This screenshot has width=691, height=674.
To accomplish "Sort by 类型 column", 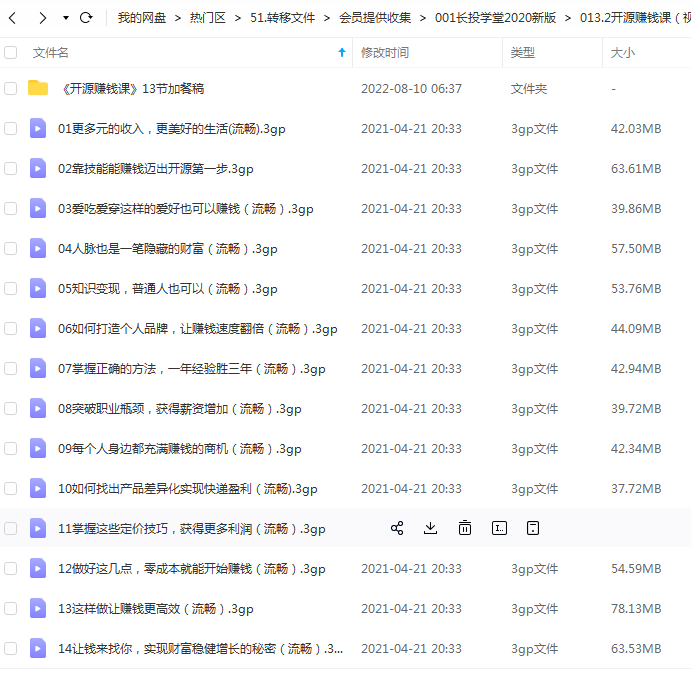I will (x=523, y=53).
